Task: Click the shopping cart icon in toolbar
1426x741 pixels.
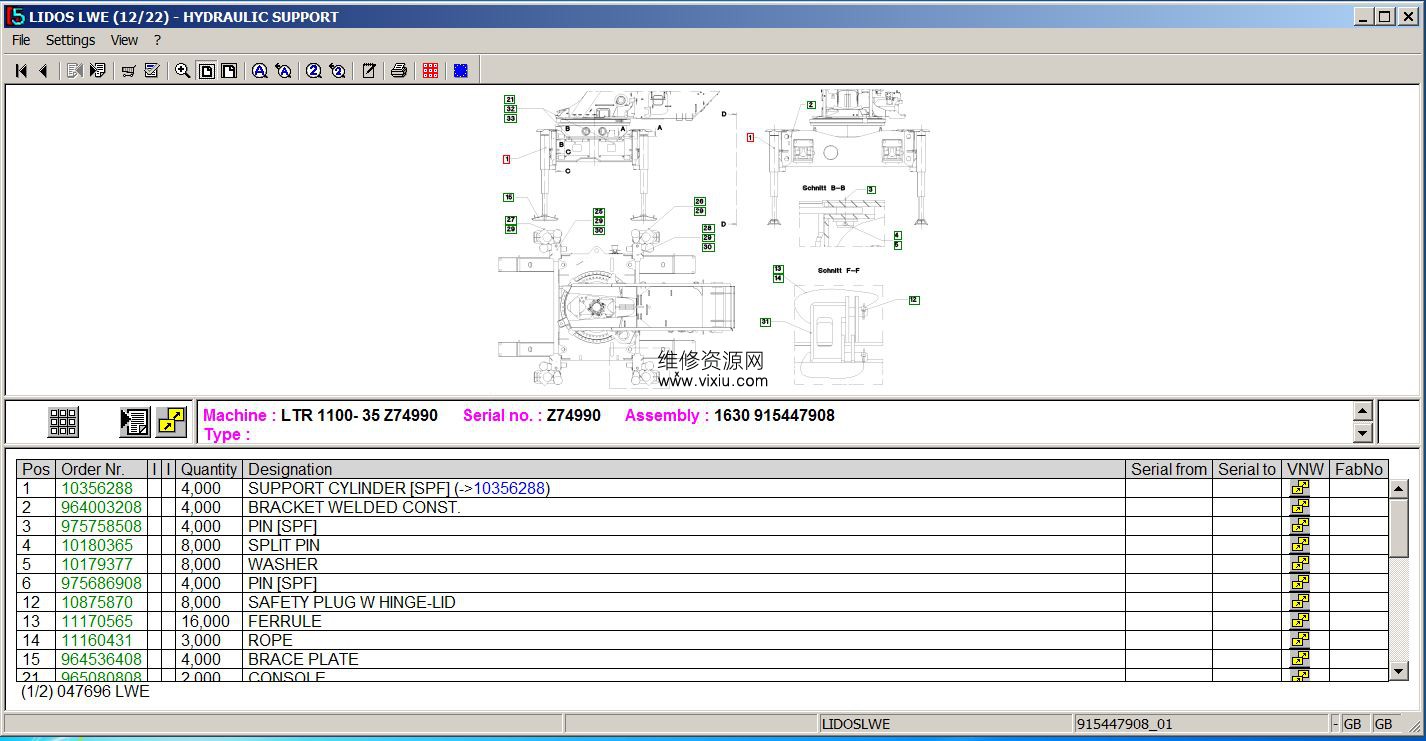Action: (128, 71)
